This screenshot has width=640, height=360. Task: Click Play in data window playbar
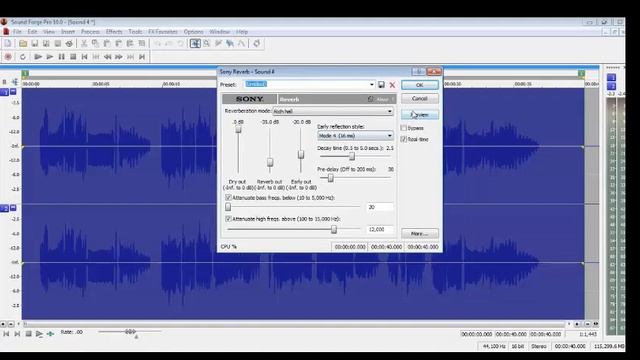(x=39, y=334)
